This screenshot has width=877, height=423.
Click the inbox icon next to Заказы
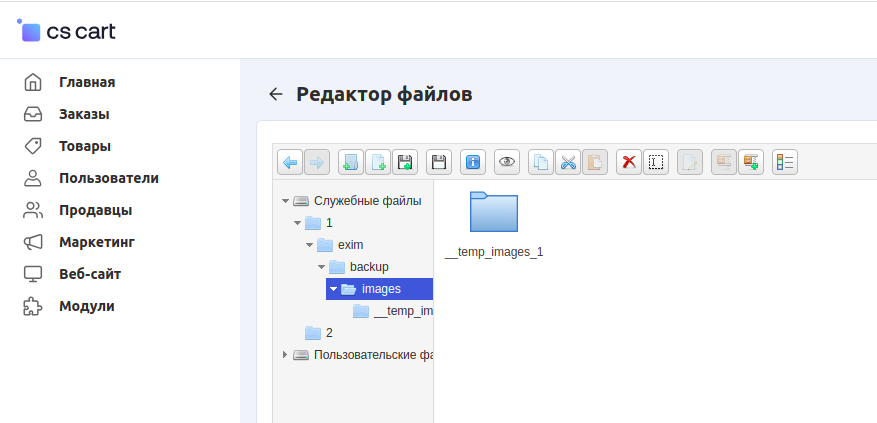coord(33,114)
